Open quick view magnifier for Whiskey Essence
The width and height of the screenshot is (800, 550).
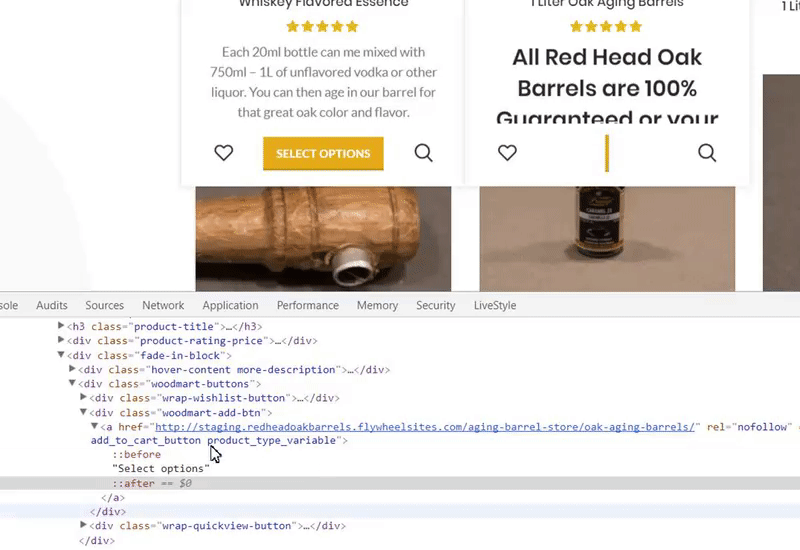pyautogui.click(x=423, y=153)
